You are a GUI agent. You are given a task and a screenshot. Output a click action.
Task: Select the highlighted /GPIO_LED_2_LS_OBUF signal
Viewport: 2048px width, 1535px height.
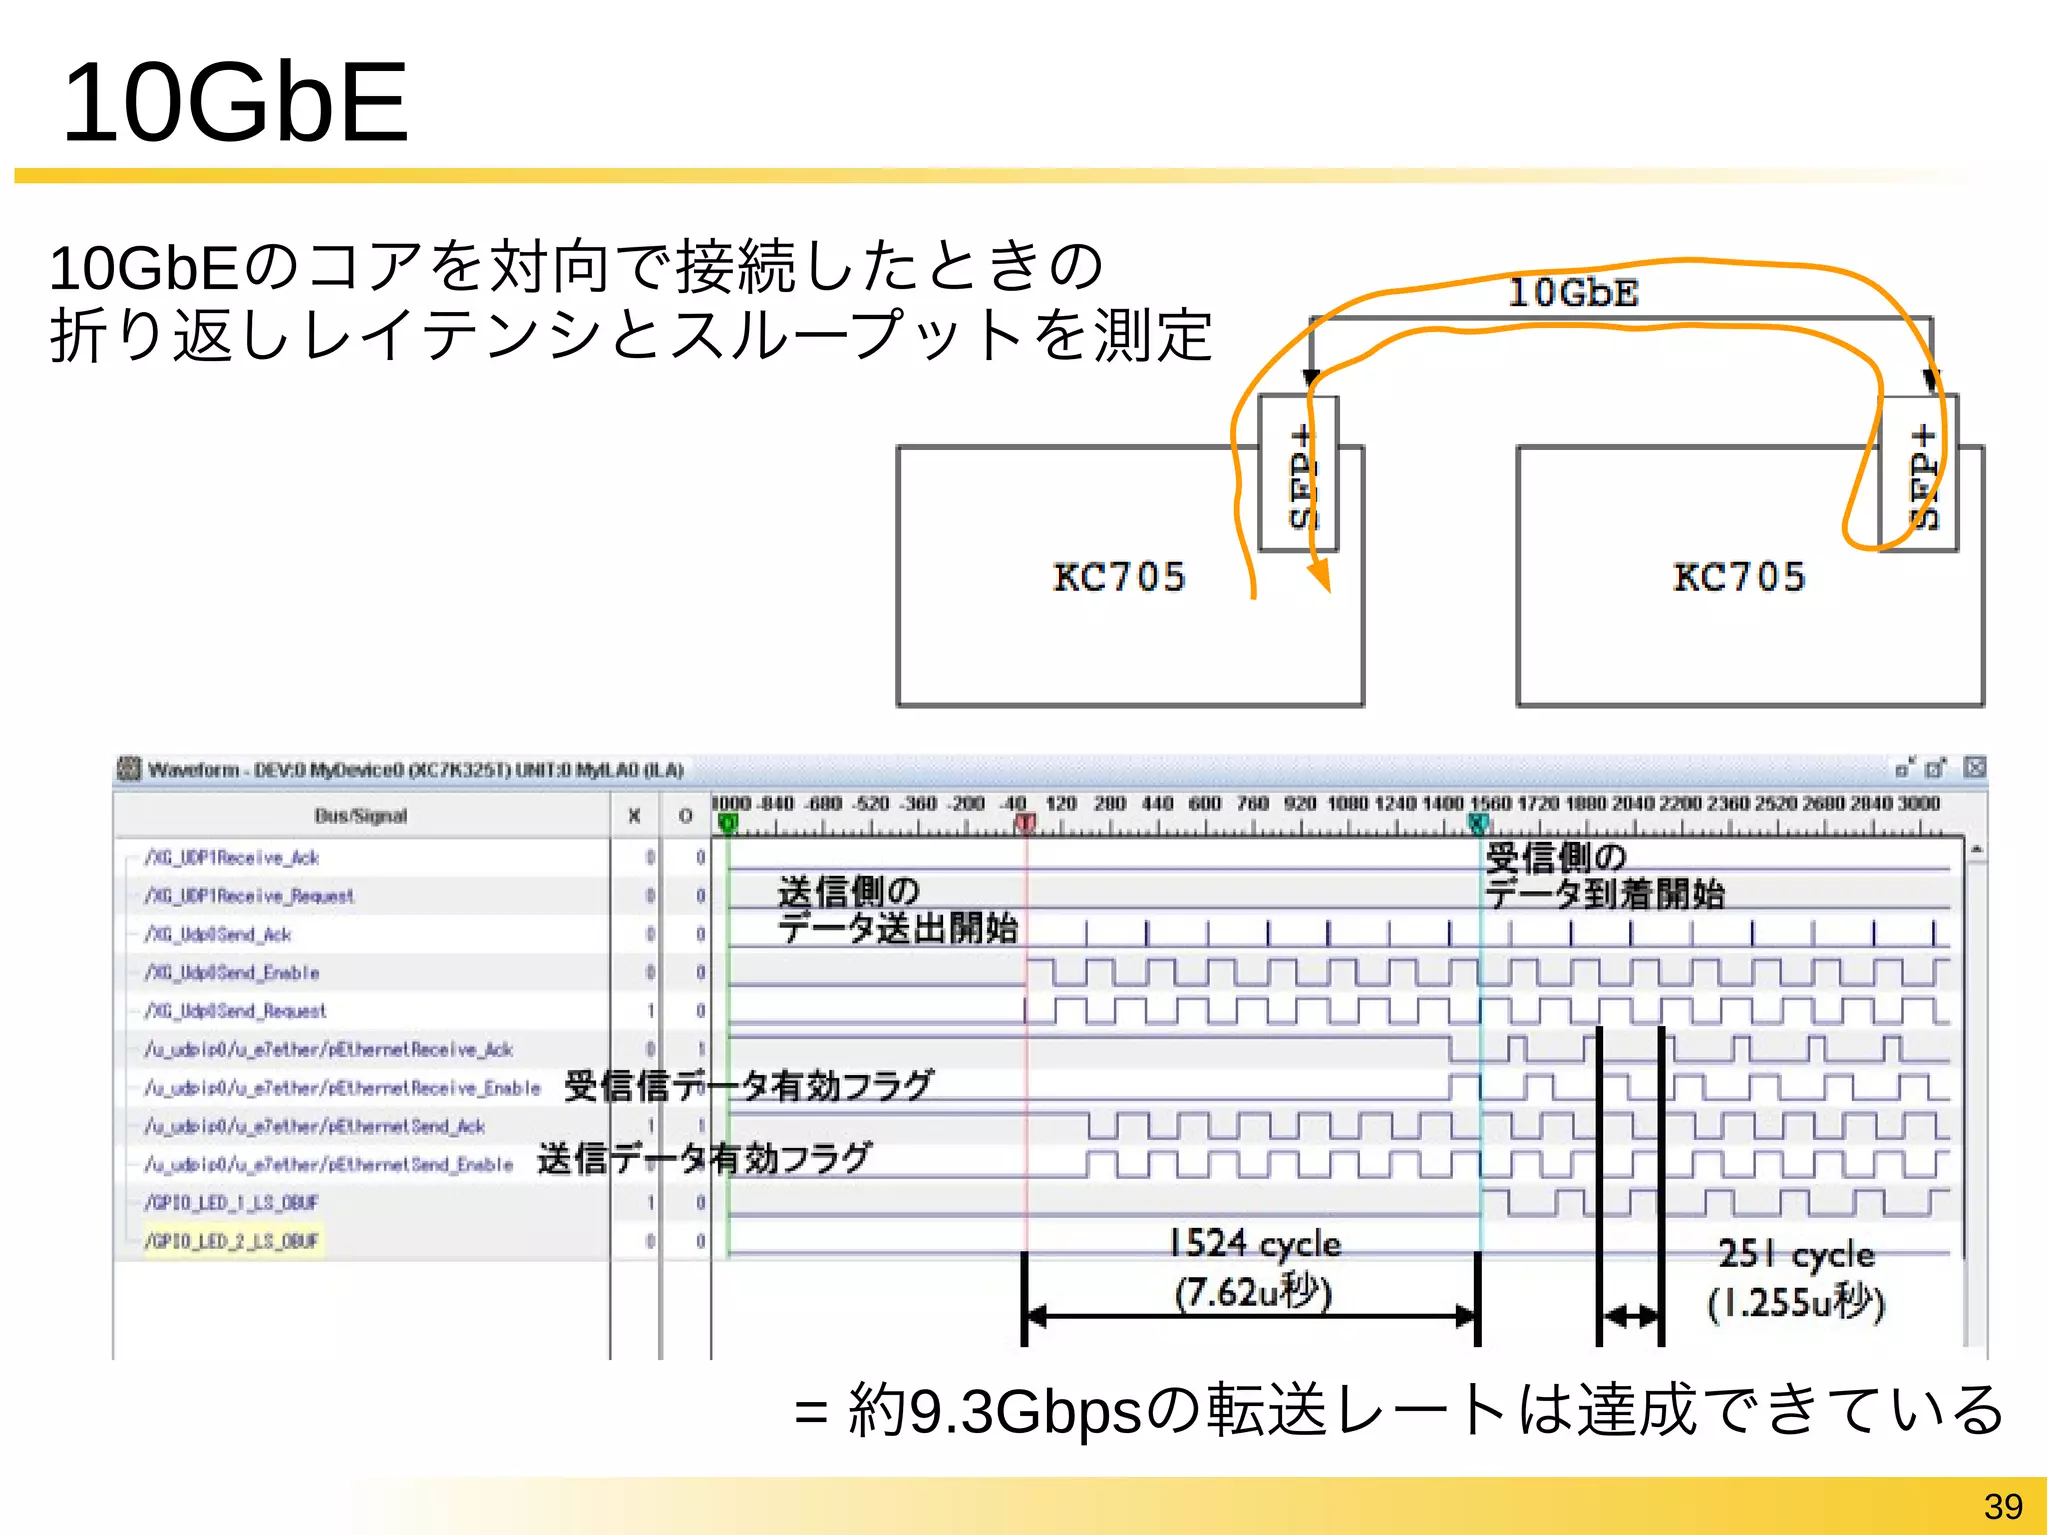point(233,1241)
